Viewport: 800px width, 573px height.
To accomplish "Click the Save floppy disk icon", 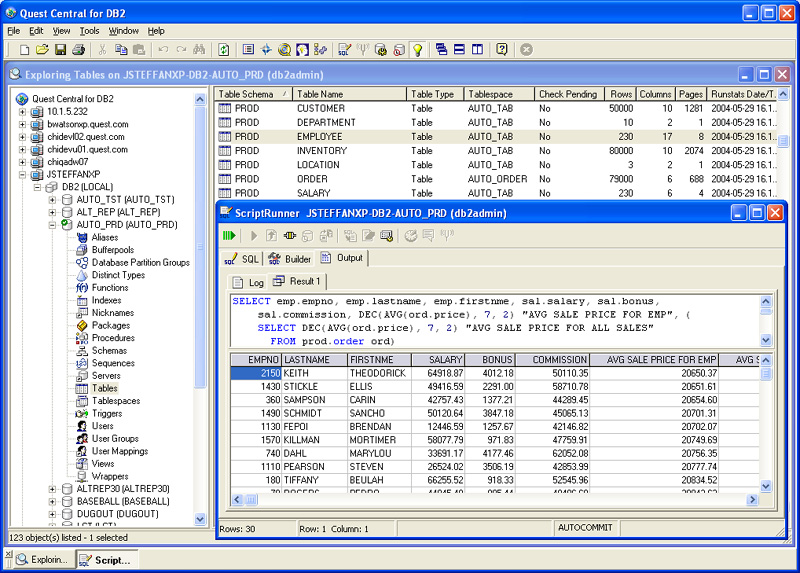I will click(61, 49).
